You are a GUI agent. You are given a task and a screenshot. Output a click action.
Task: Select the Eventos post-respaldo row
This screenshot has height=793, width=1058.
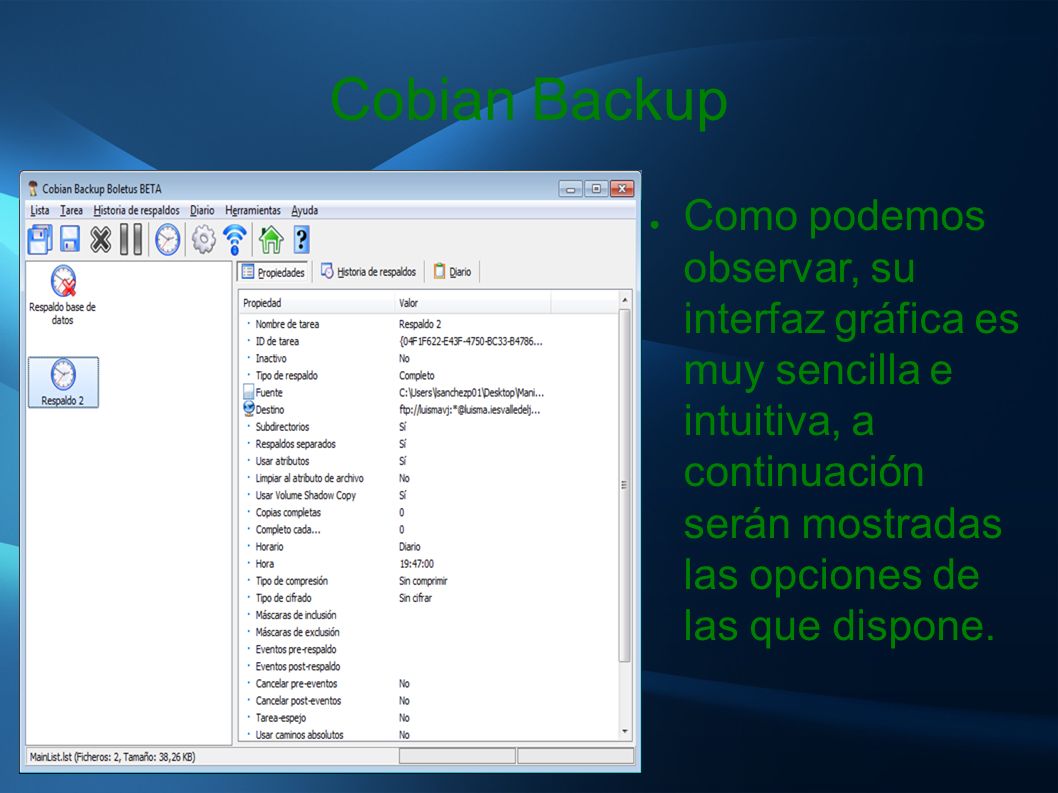click(428, 666)
